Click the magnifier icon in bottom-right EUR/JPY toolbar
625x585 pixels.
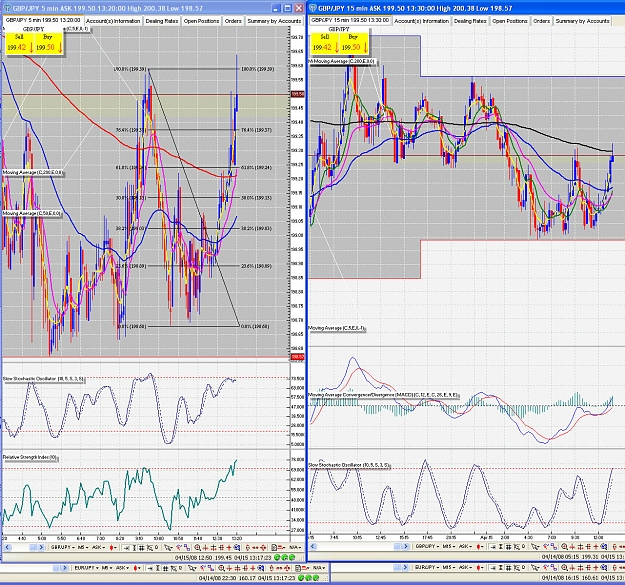pyautogui.click(x=564, y=567)
